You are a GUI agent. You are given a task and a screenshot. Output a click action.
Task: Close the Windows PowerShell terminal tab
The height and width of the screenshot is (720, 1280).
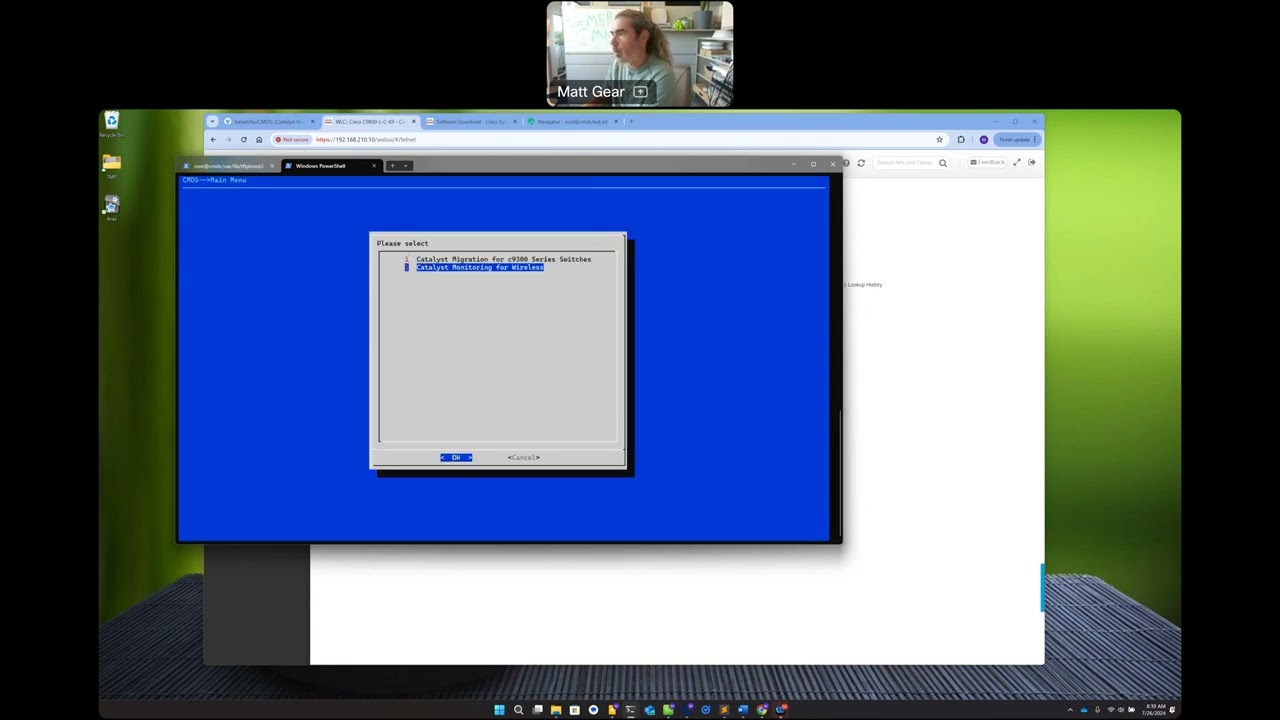point(374,166)
